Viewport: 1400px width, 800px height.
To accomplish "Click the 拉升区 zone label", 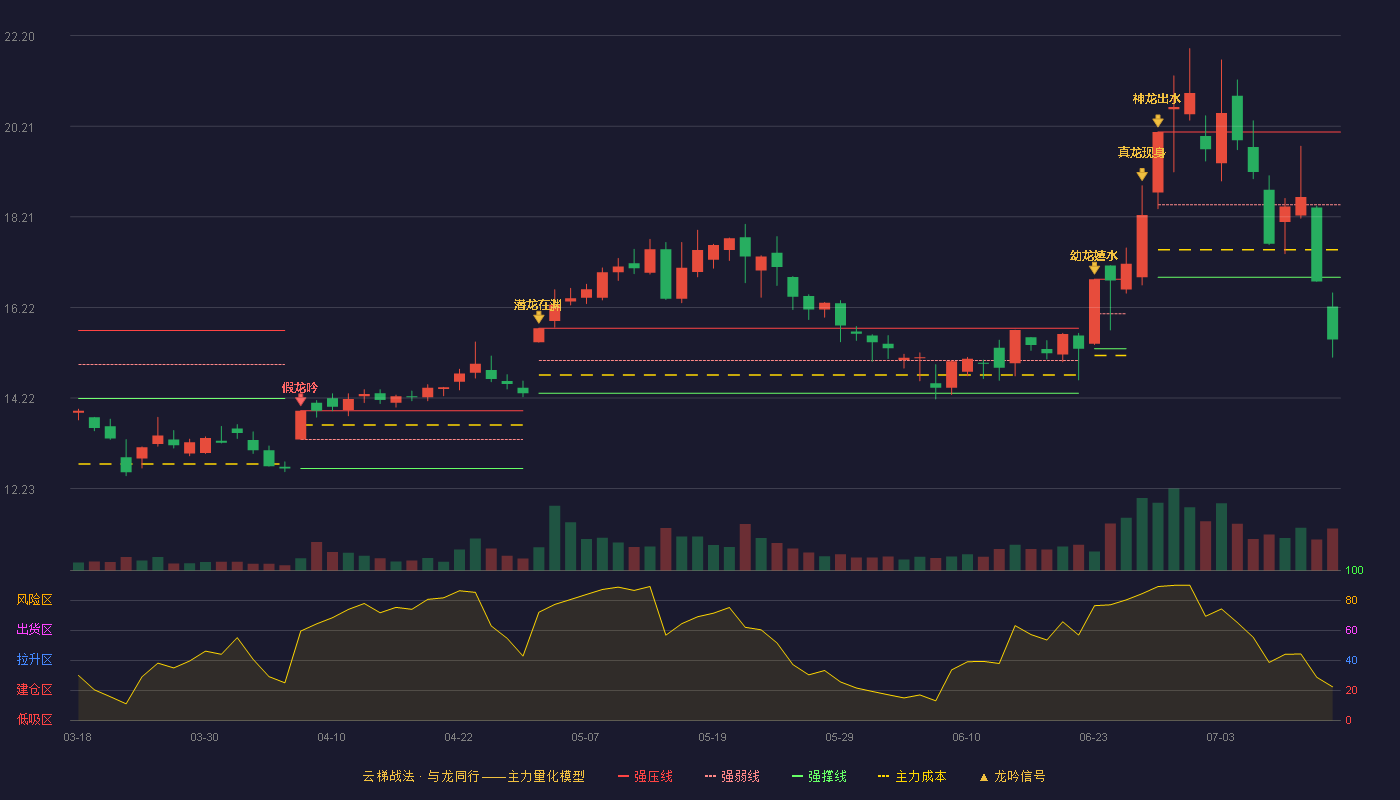I will 35,660.
